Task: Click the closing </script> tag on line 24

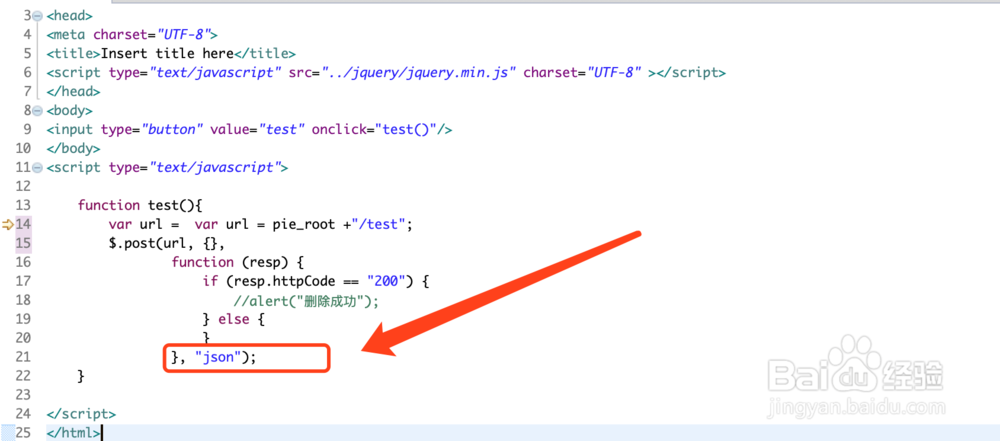Action: 81,414
